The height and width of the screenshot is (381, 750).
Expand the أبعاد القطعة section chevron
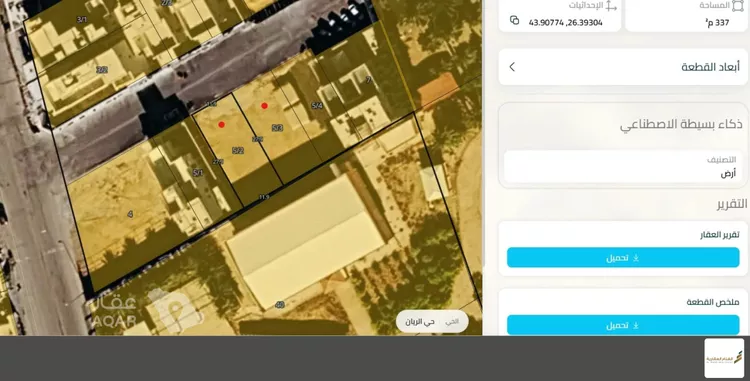click(x=512, y=67)
